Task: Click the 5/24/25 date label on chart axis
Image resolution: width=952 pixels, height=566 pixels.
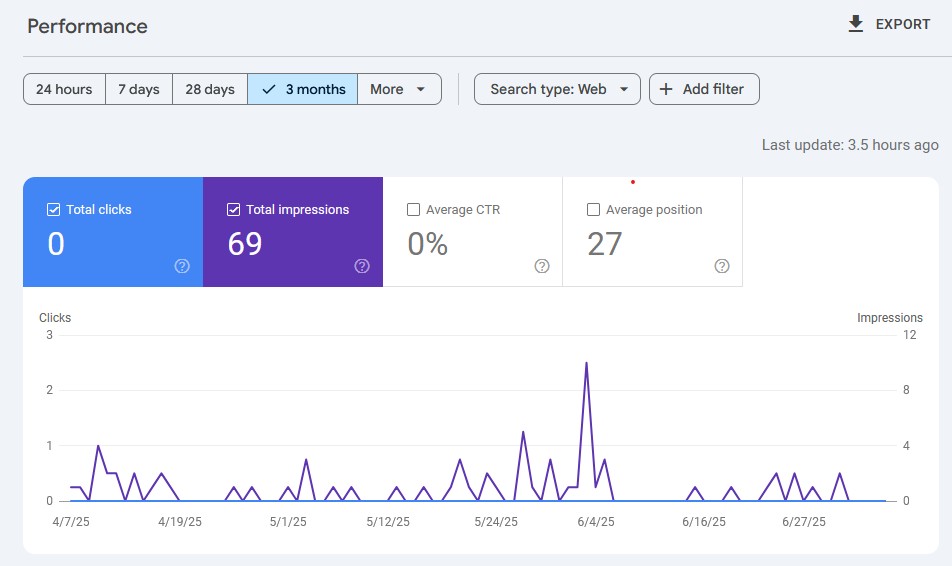Action: click(x=496, y=522)
